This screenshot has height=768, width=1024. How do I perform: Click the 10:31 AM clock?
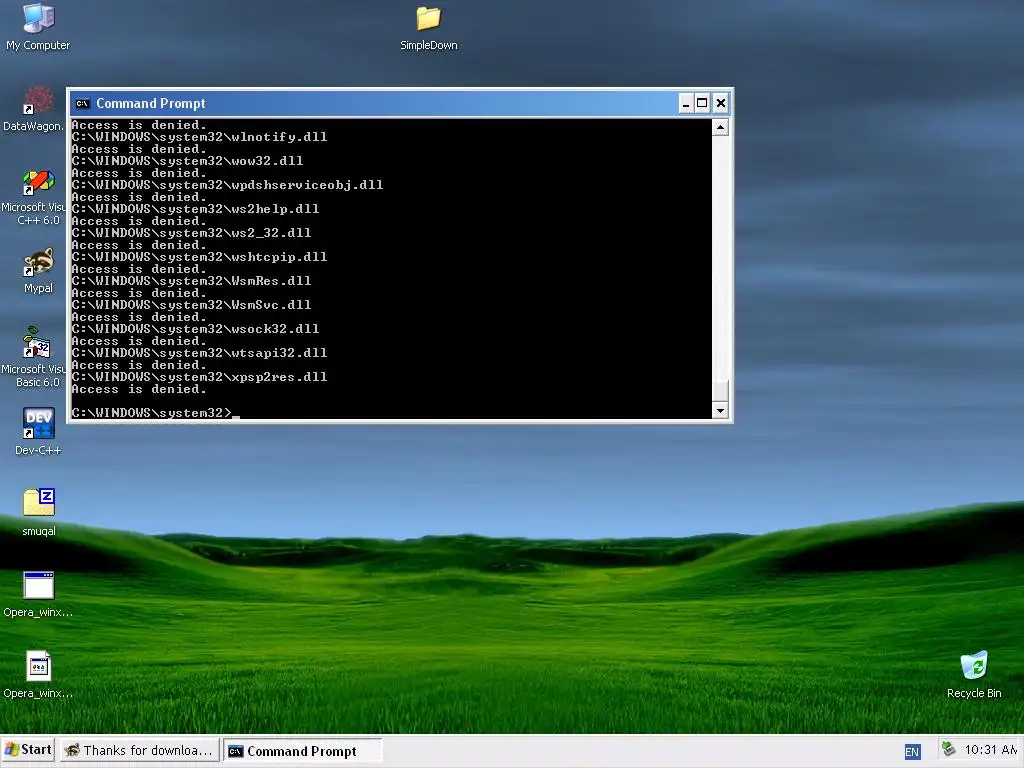click(x=991, y=750)
